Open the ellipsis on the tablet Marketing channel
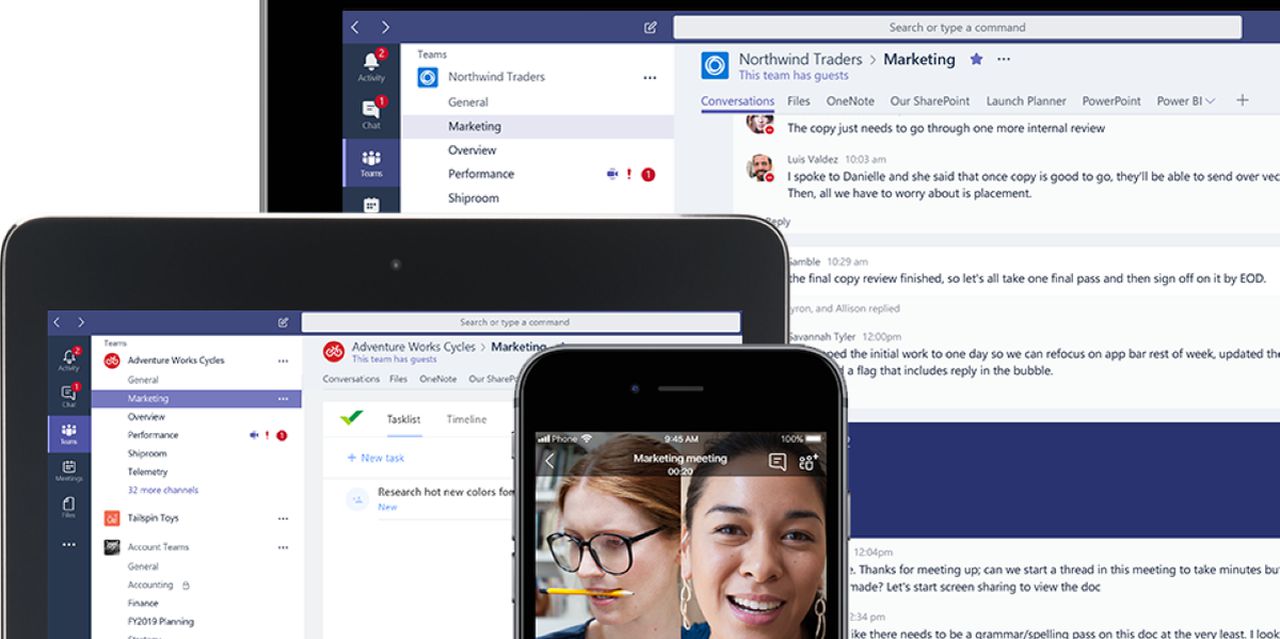1280x639 pixels. point(283,399)
